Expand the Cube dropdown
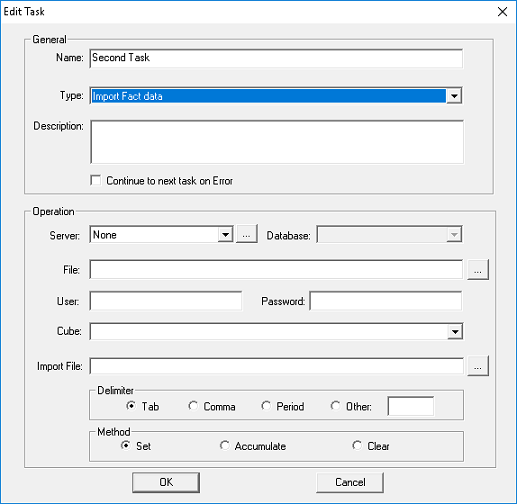The image size is (517, 504). 455,331
